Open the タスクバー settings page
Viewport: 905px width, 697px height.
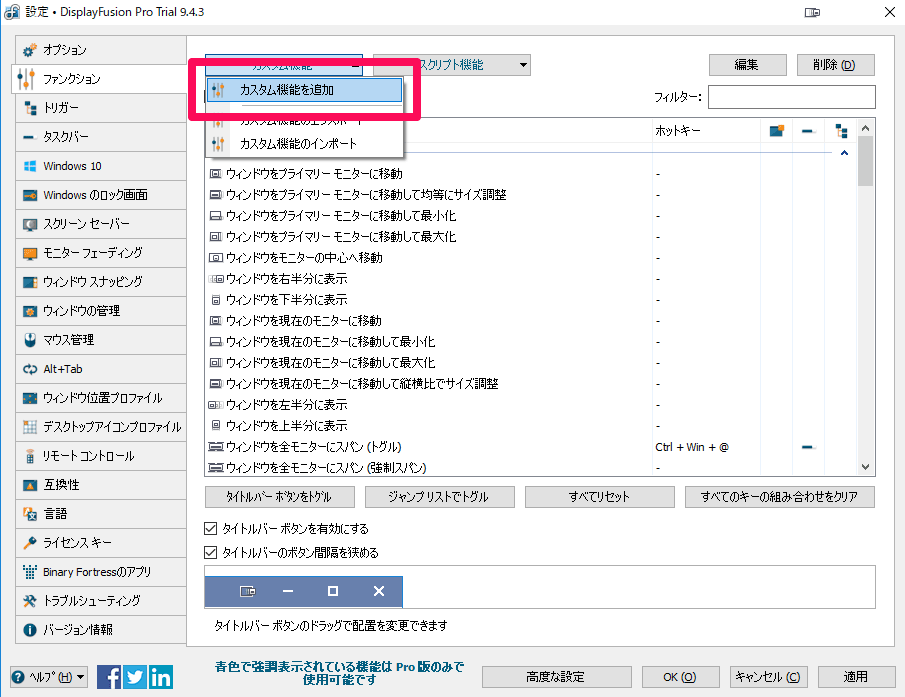point(101,137)
